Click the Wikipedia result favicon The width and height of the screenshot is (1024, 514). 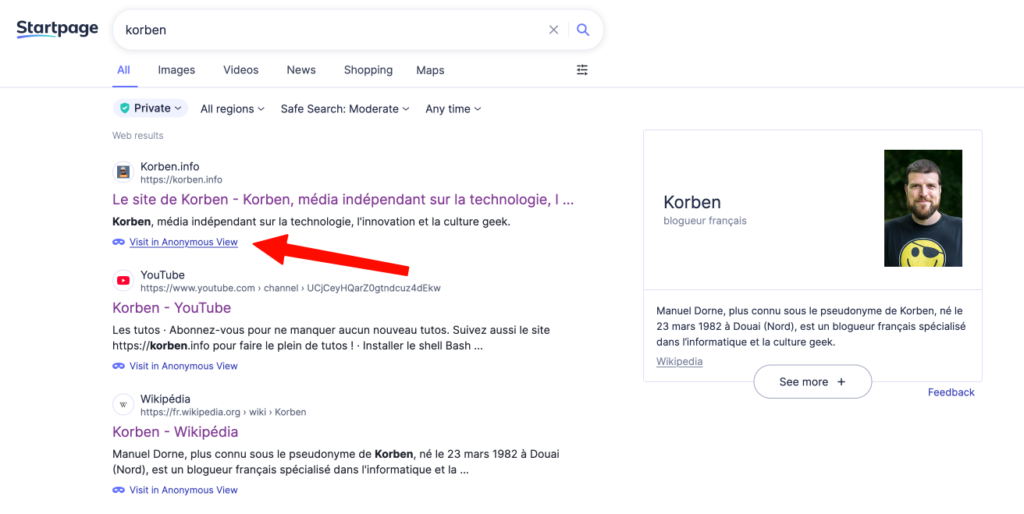(x=123, y=405)
